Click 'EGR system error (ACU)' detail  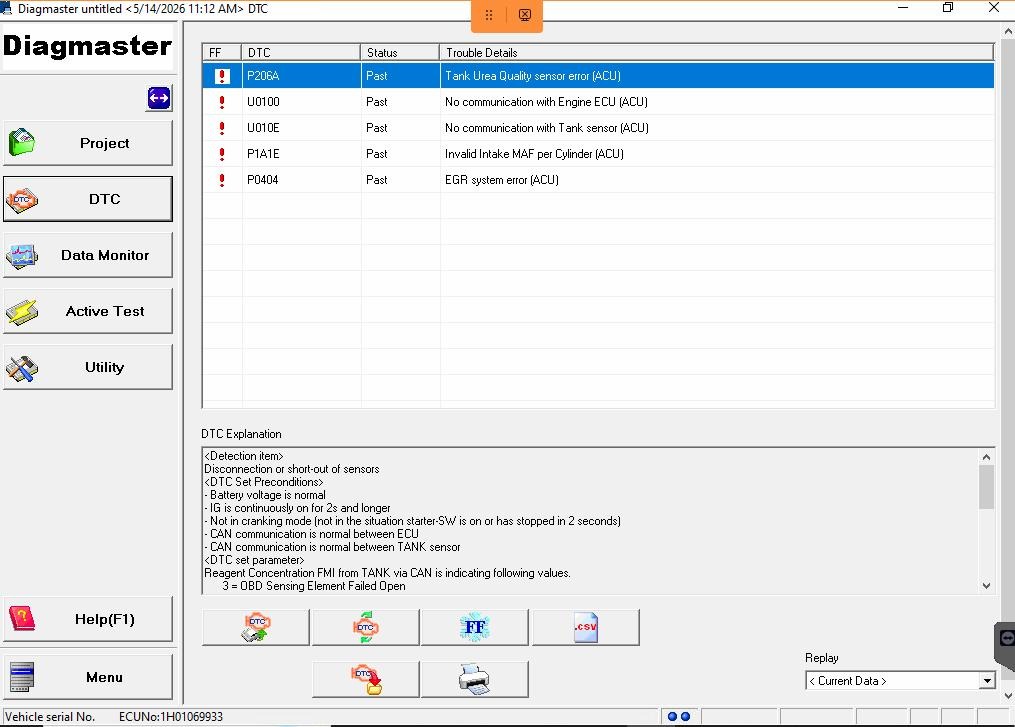(x=502, y=179)
